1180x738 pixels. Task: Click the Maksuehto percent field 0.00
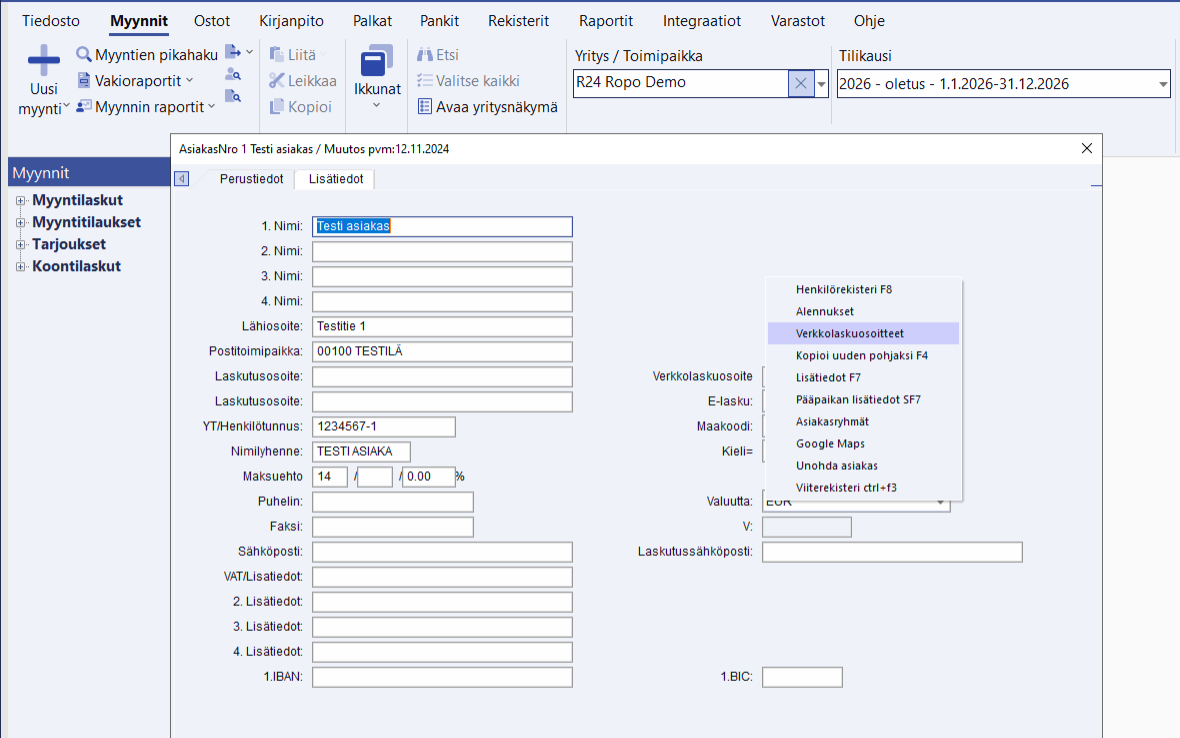pos(429,477)
